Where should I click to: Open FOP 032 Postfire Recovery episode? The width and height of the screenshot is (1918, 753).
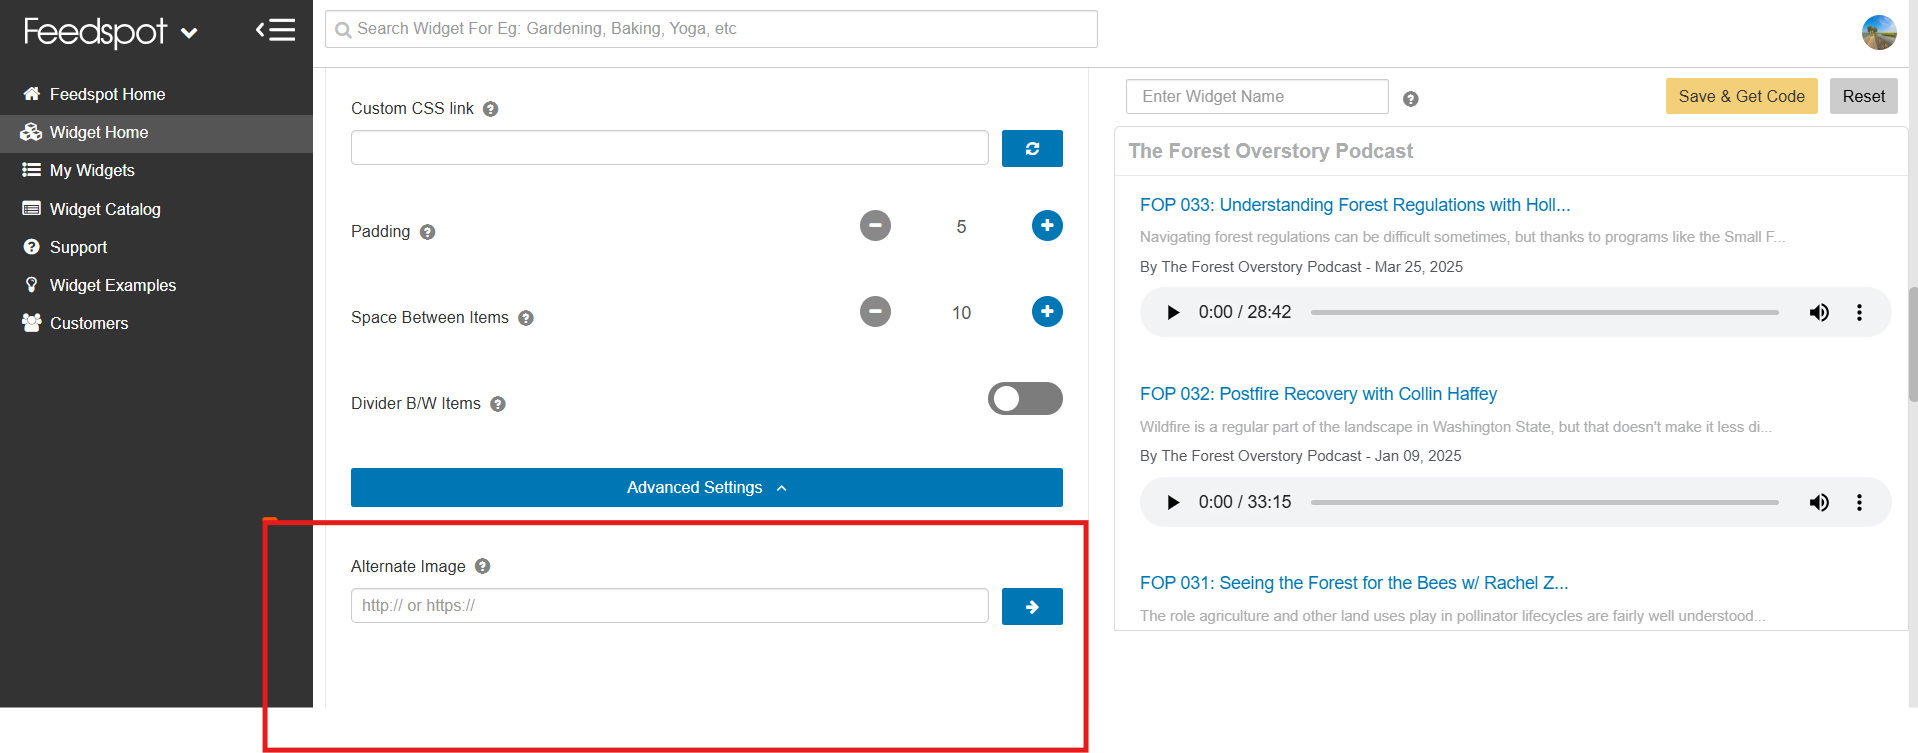tap(1318, 394)
